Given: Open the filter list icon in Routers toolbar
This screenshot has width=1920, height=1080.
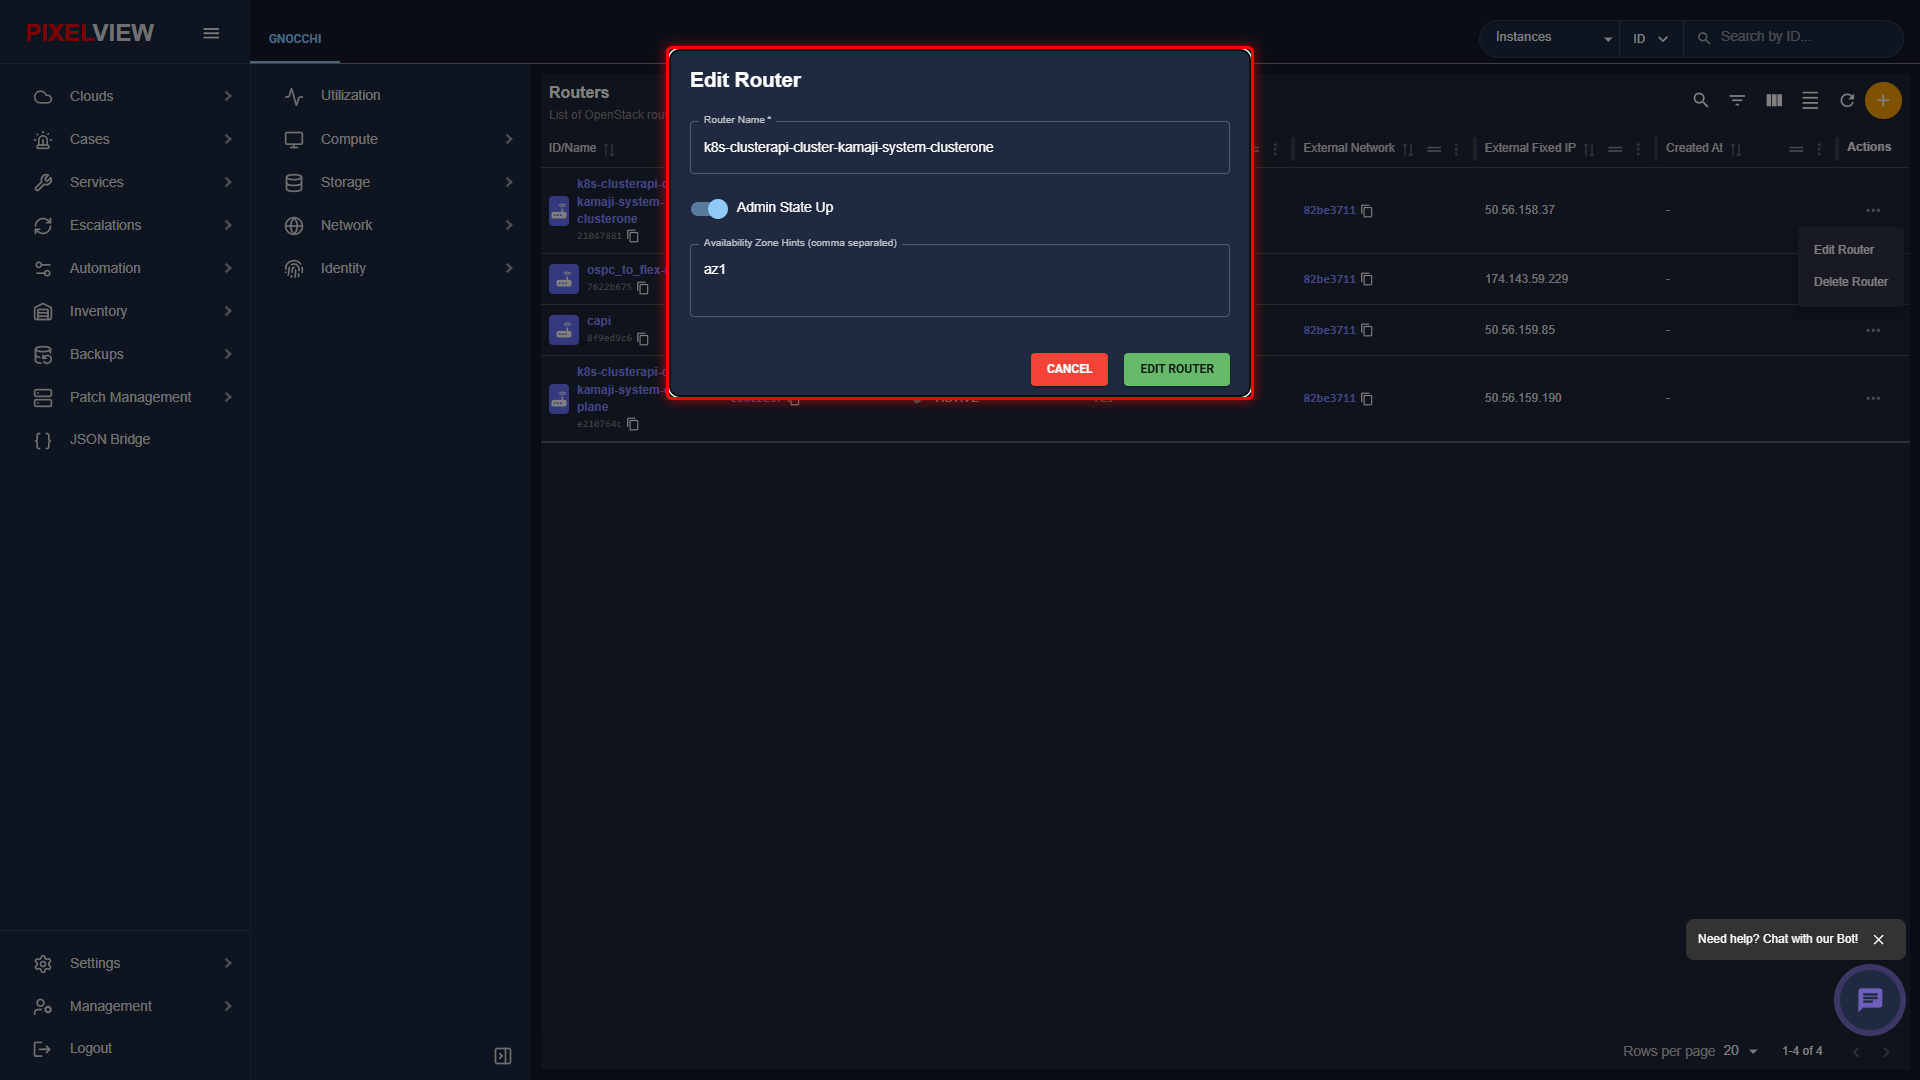Looking at the screenshot, I should 1737,100.
